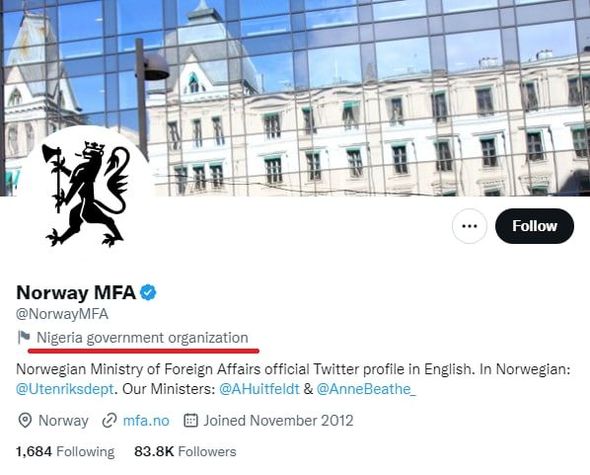Viewport: 590px width, 475px height.
Task: Open the mfa.no website link
Action: (146, 420)
